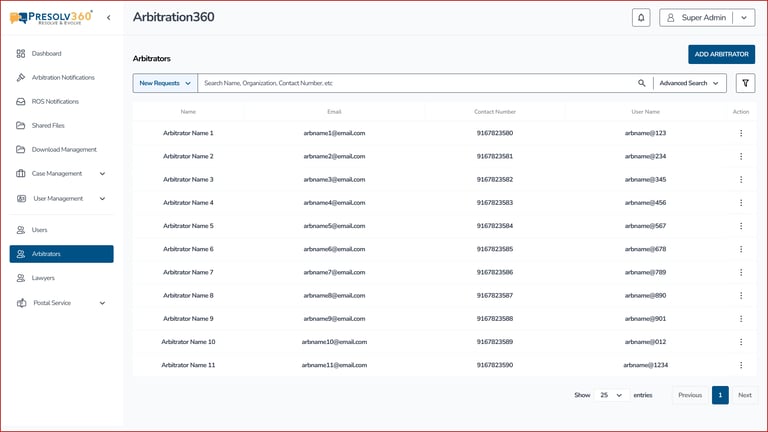
Task: Open action menu for Arbitrator Name 4
Action: click(x=741, y=203)
